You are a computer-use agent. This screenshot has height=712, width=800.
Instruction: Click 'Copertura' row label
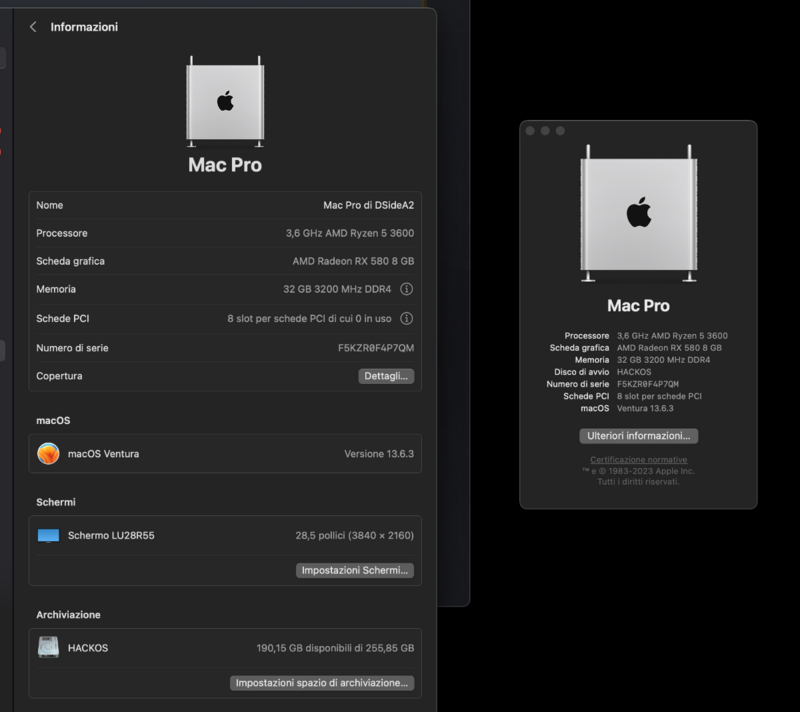click(x=59, y=376)
